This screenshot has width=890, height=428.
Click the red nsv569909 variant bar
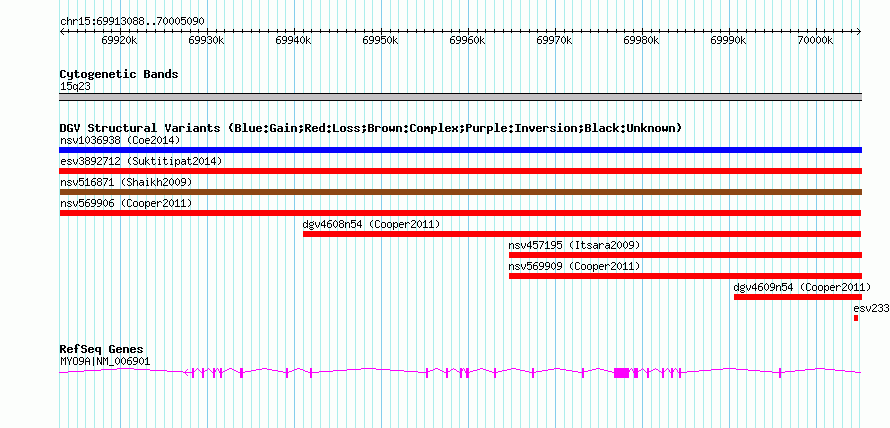pos(686,276)
